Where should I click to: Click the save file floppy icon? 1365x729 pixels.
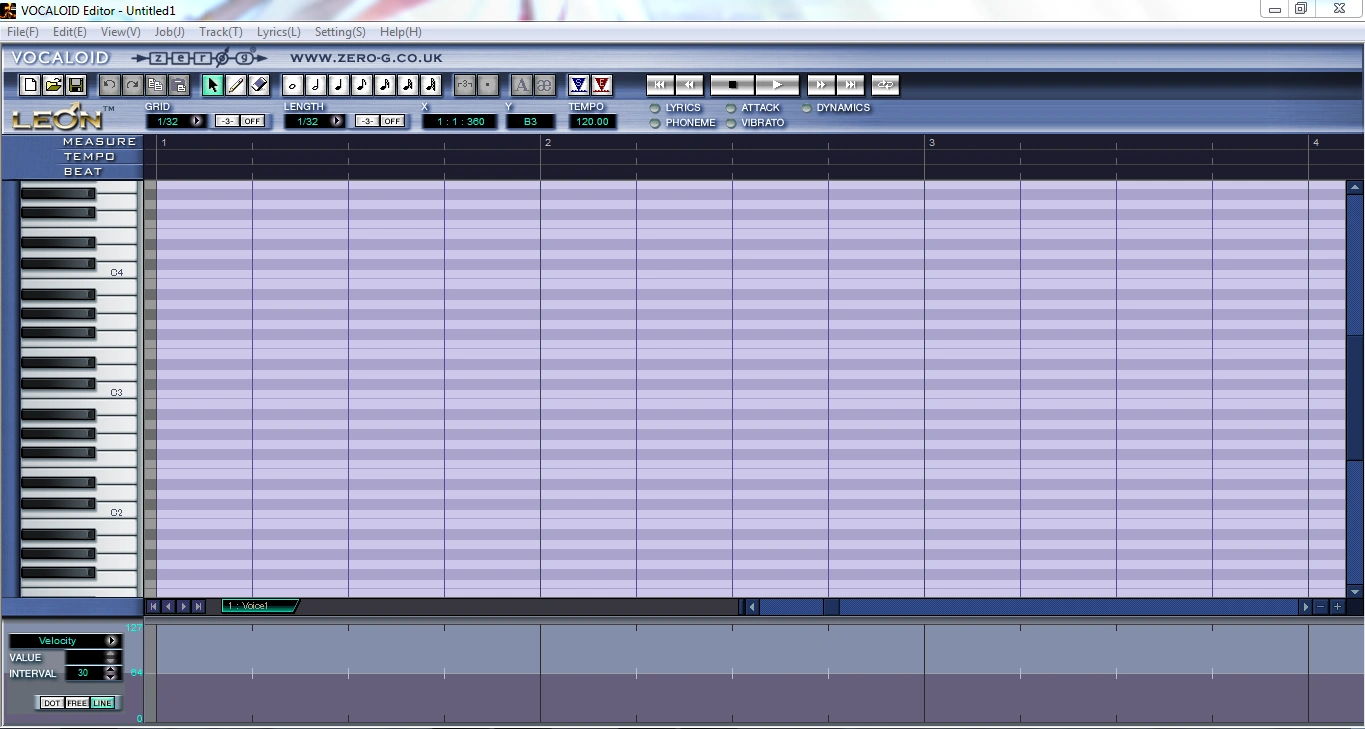[x=76, y=85]
